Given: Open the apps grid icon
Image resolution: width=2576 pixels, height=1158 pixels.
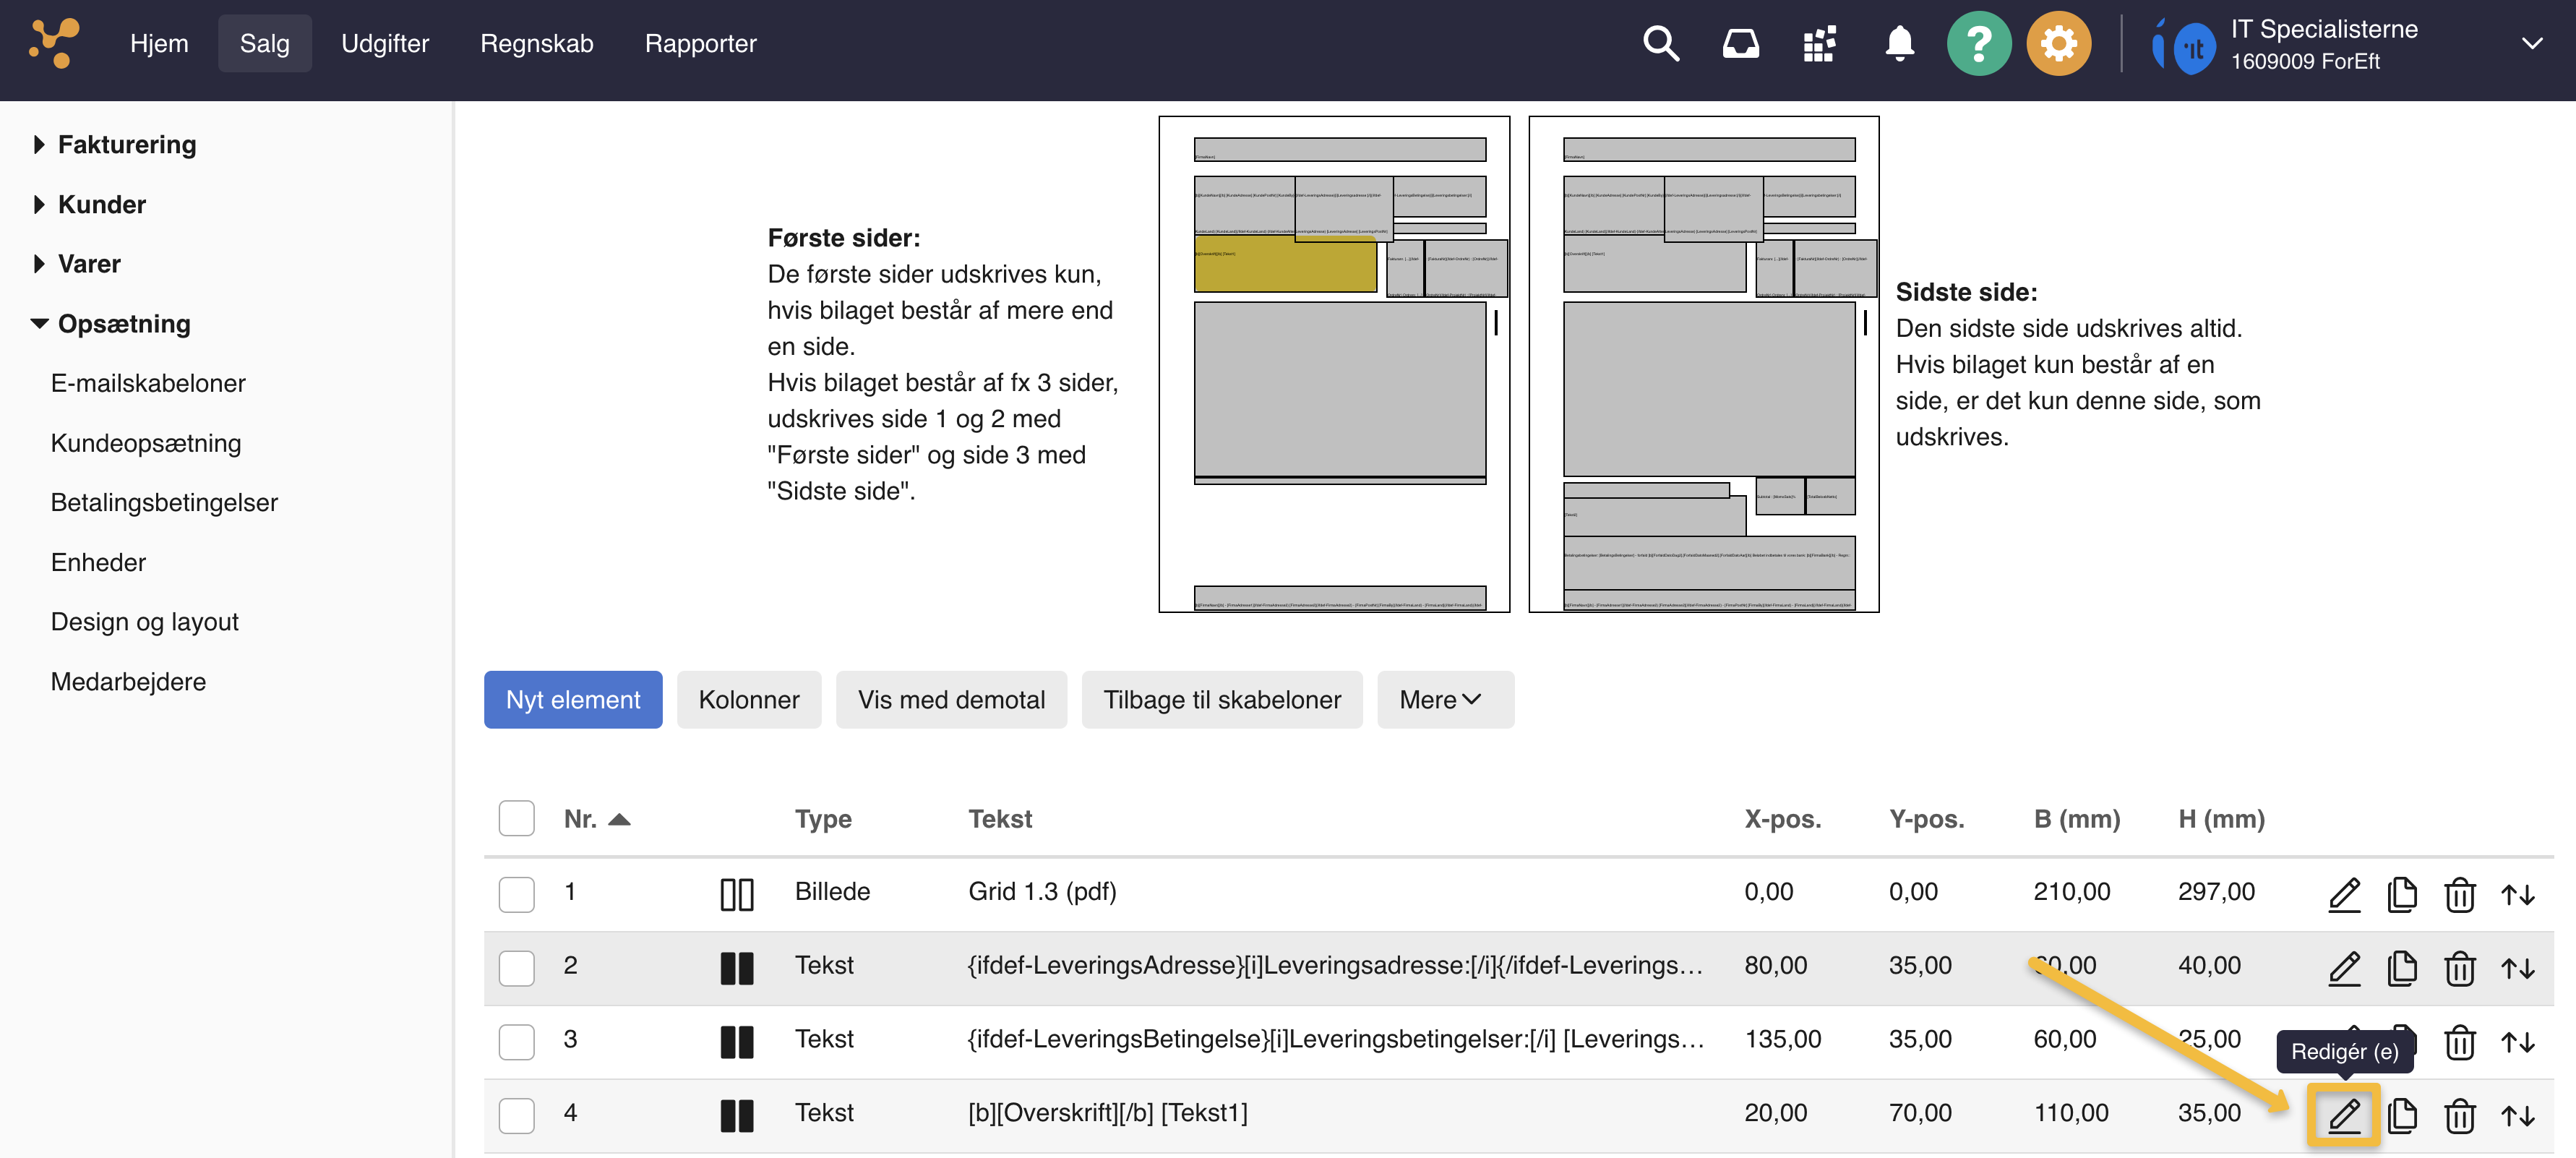Looking at the screenshot, I should (1819, 44).
